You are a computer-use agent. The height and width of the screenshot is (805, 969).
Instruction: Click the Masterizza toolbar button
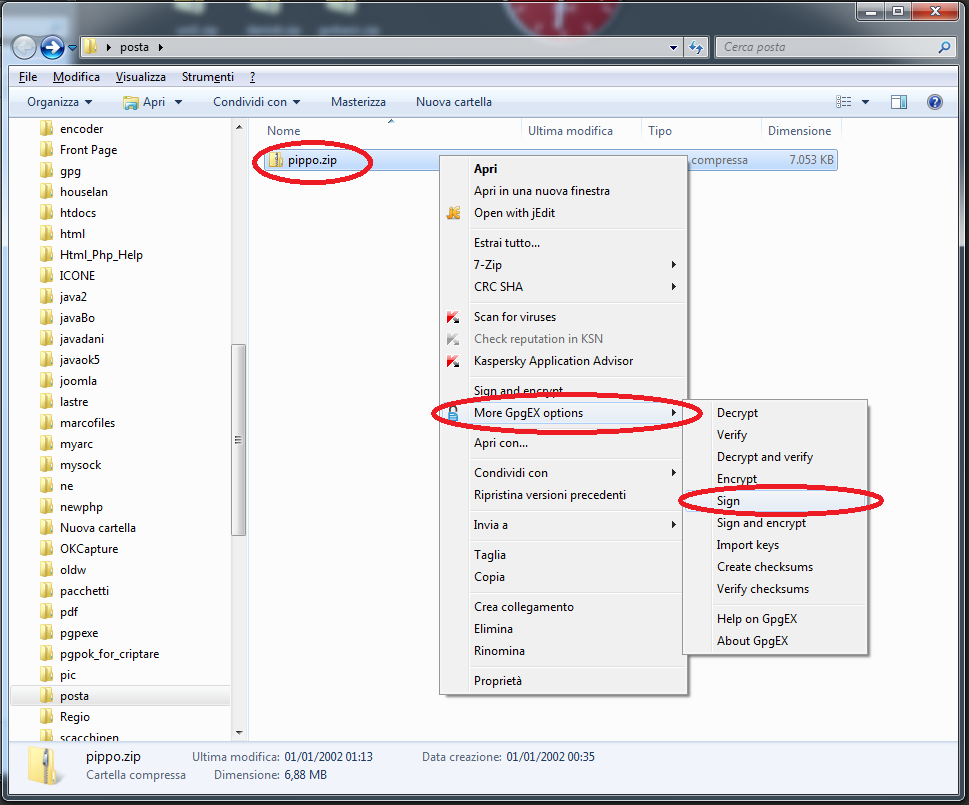(358, 102)
